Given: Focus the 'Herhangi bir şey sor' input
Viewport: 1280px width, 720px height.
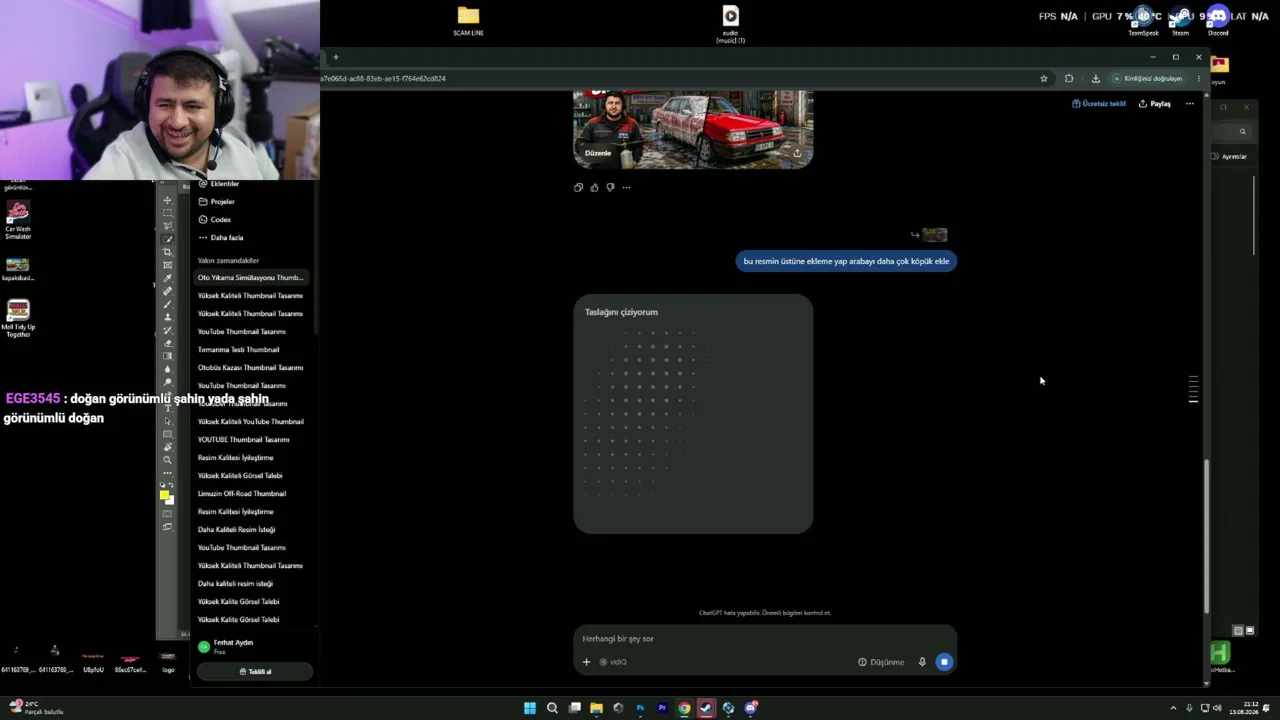Looking at the screenshot, I should tap(765, 638).
